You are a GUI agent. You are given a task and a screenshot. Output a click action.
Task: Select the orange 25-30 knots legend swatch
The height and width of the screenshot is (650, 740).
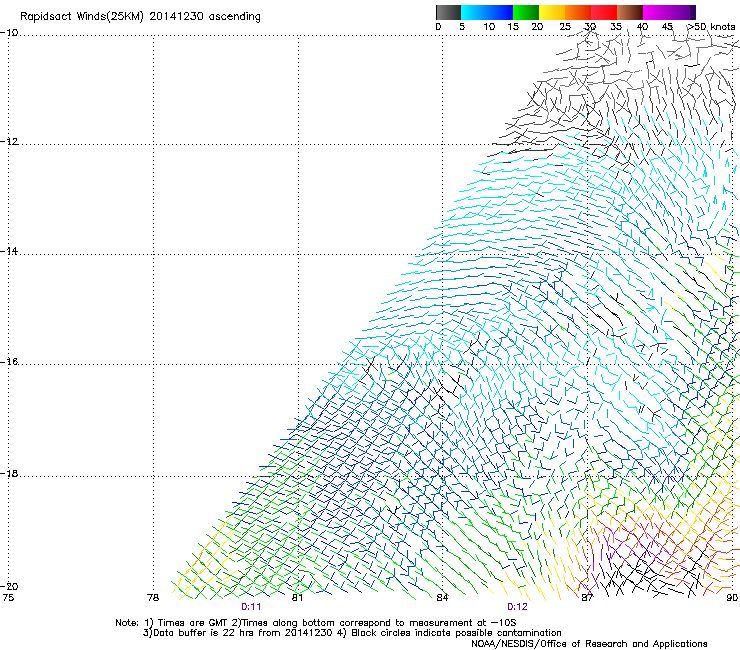coord(578,12)
